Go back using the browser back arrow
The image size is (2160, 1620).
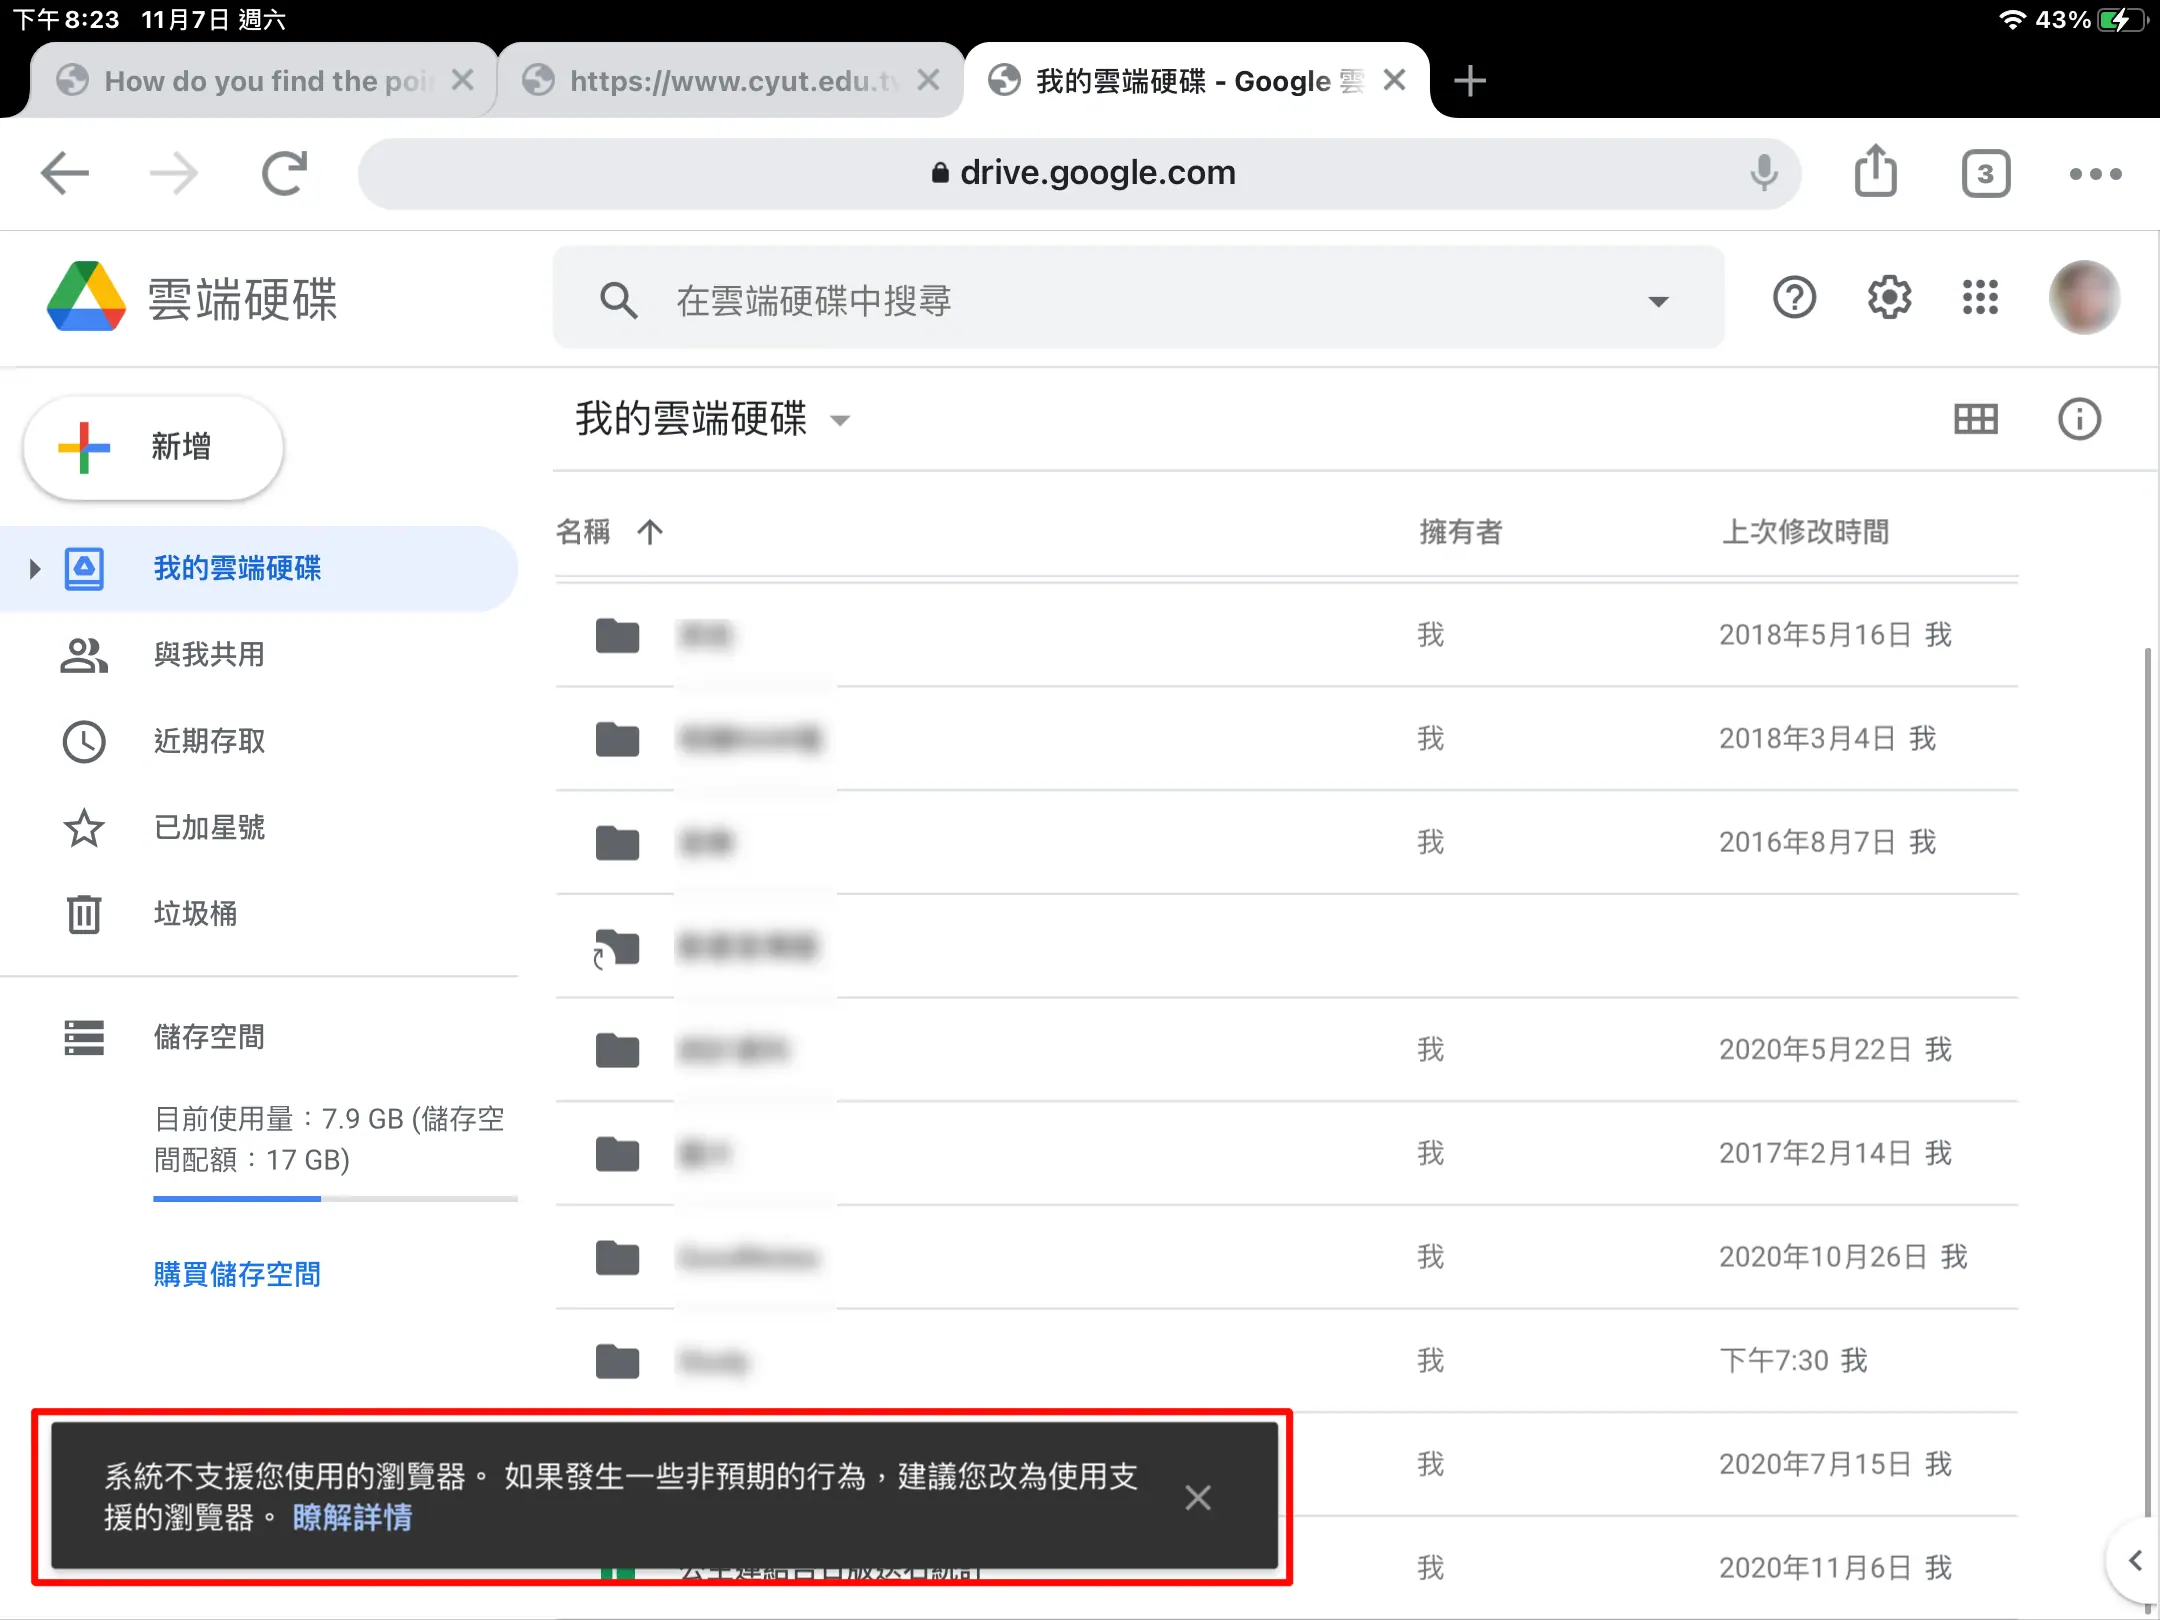[65, 173]
